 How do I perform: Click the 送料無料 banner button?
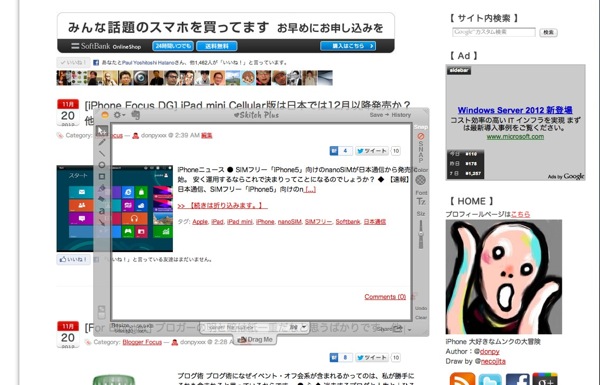click(x=217, y=46)
